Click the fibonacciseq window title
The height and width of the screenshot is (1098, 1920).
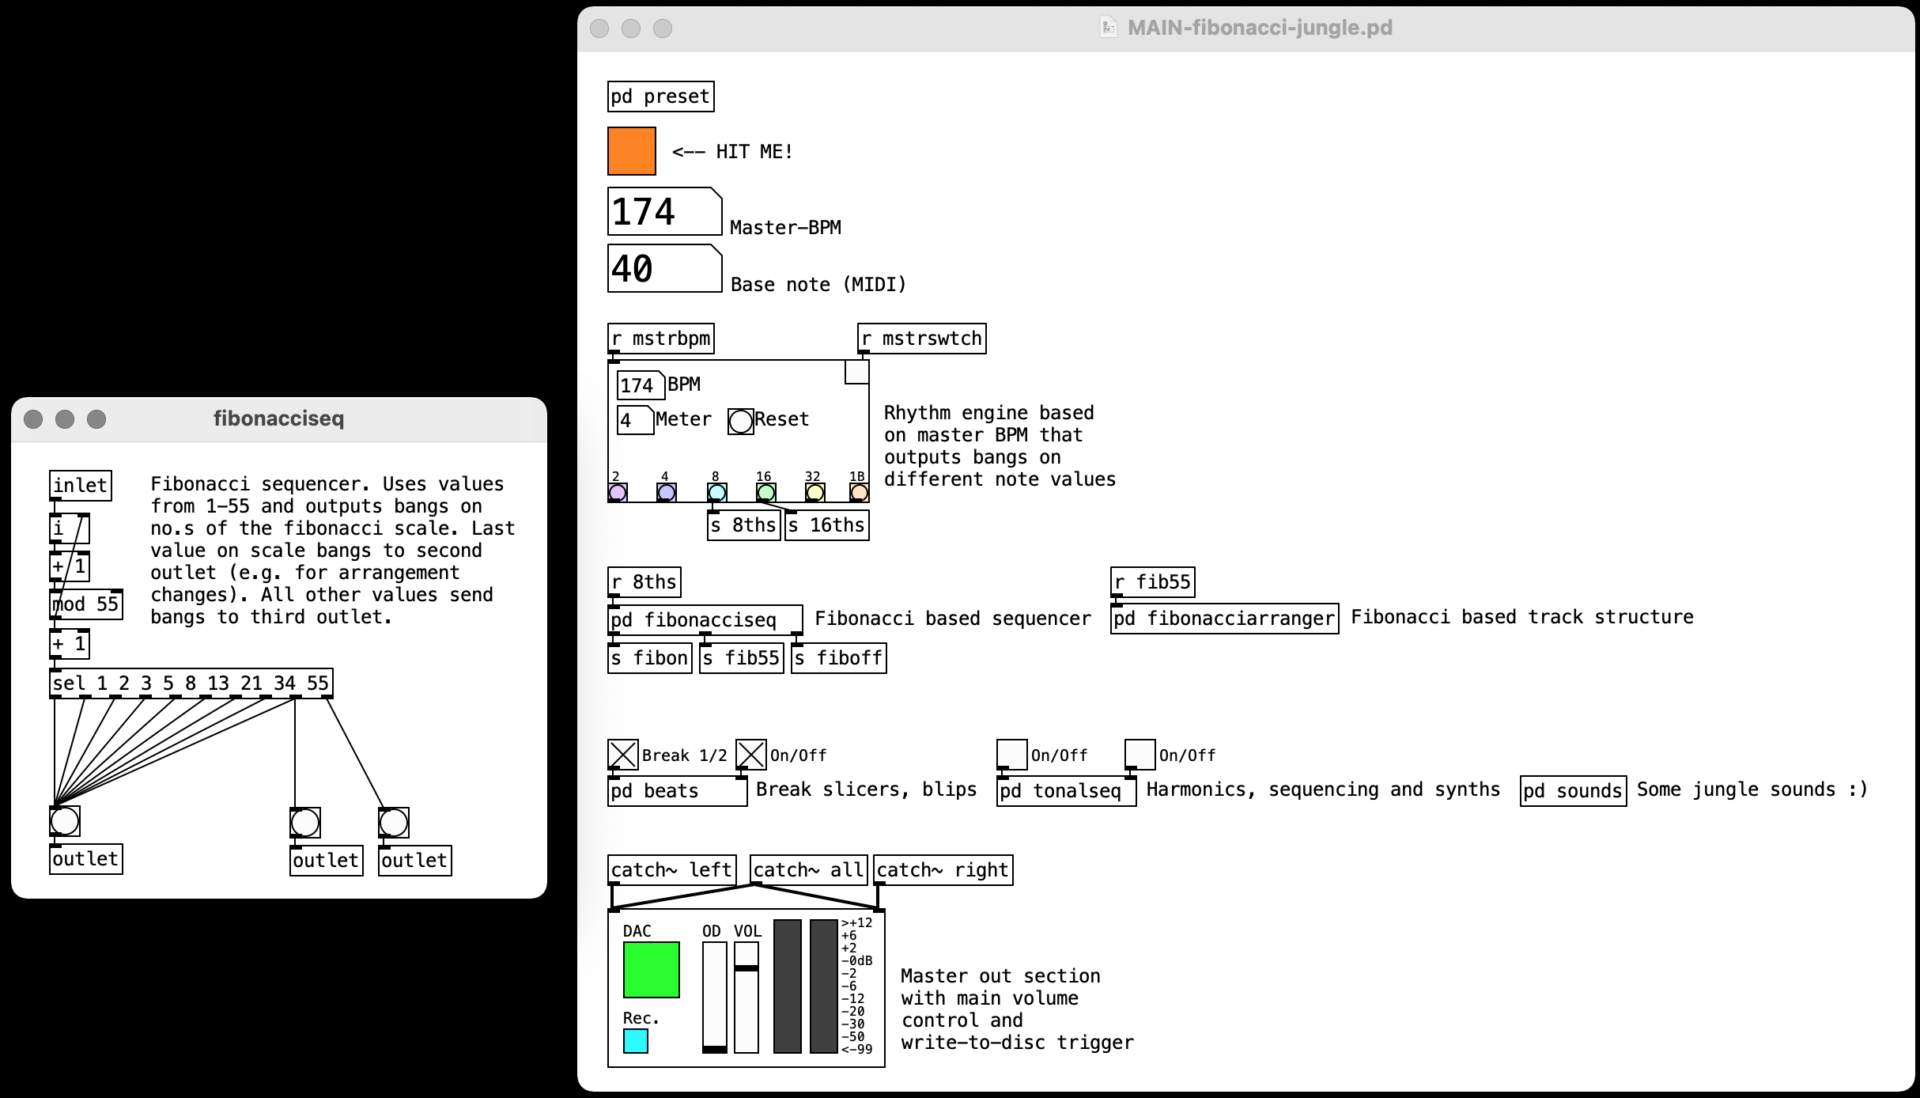[279, 419]
